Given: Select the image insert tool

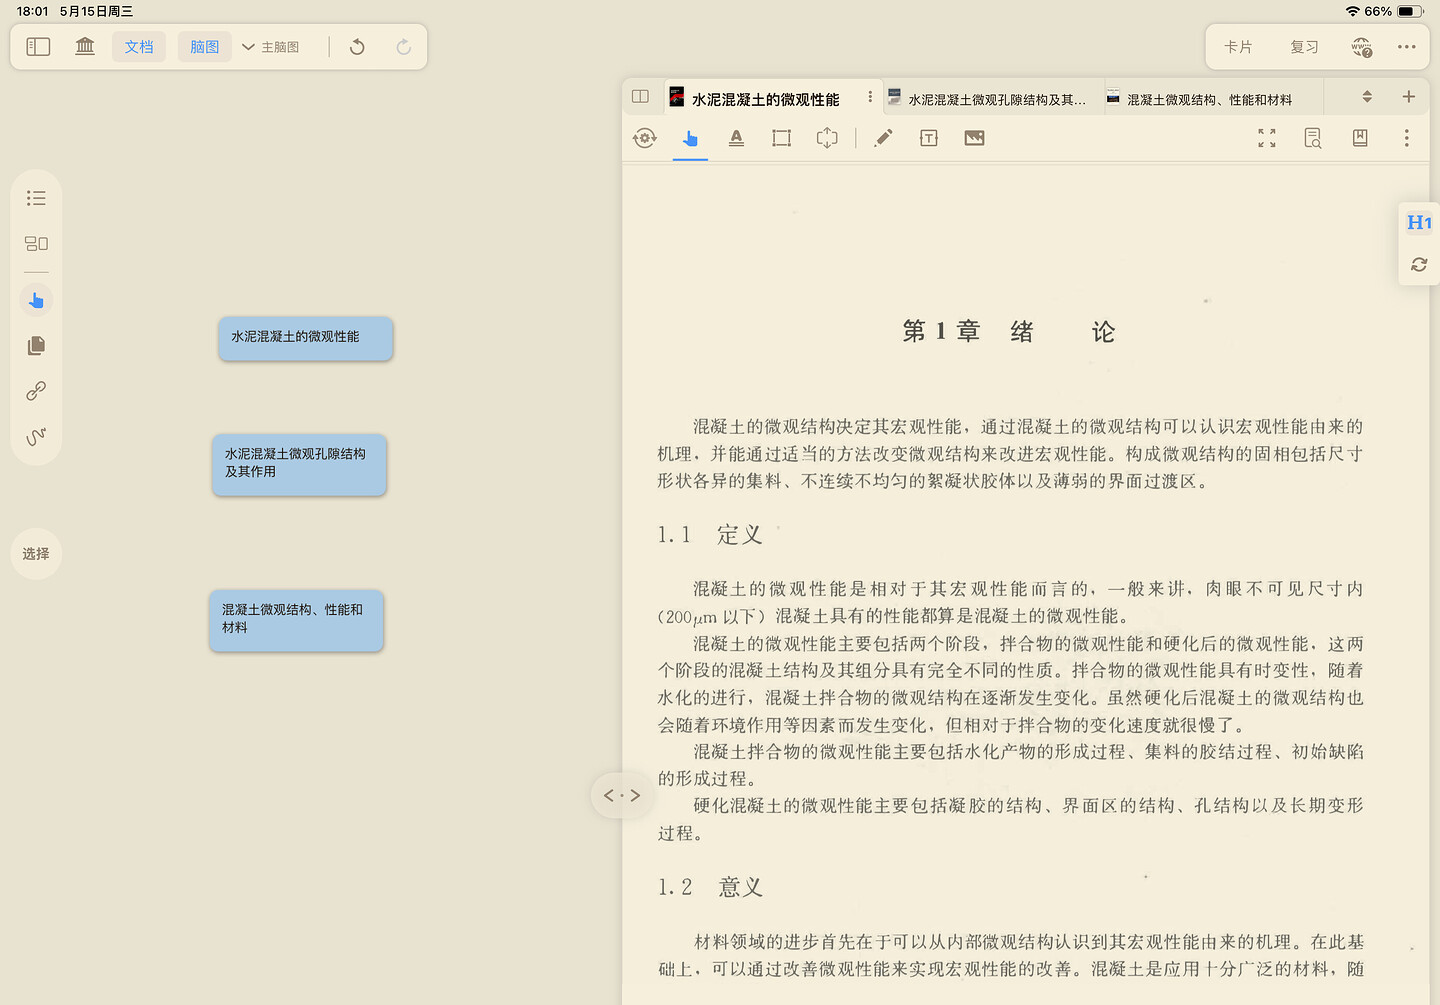Looking at the screenshot, I should coord(974,138).
